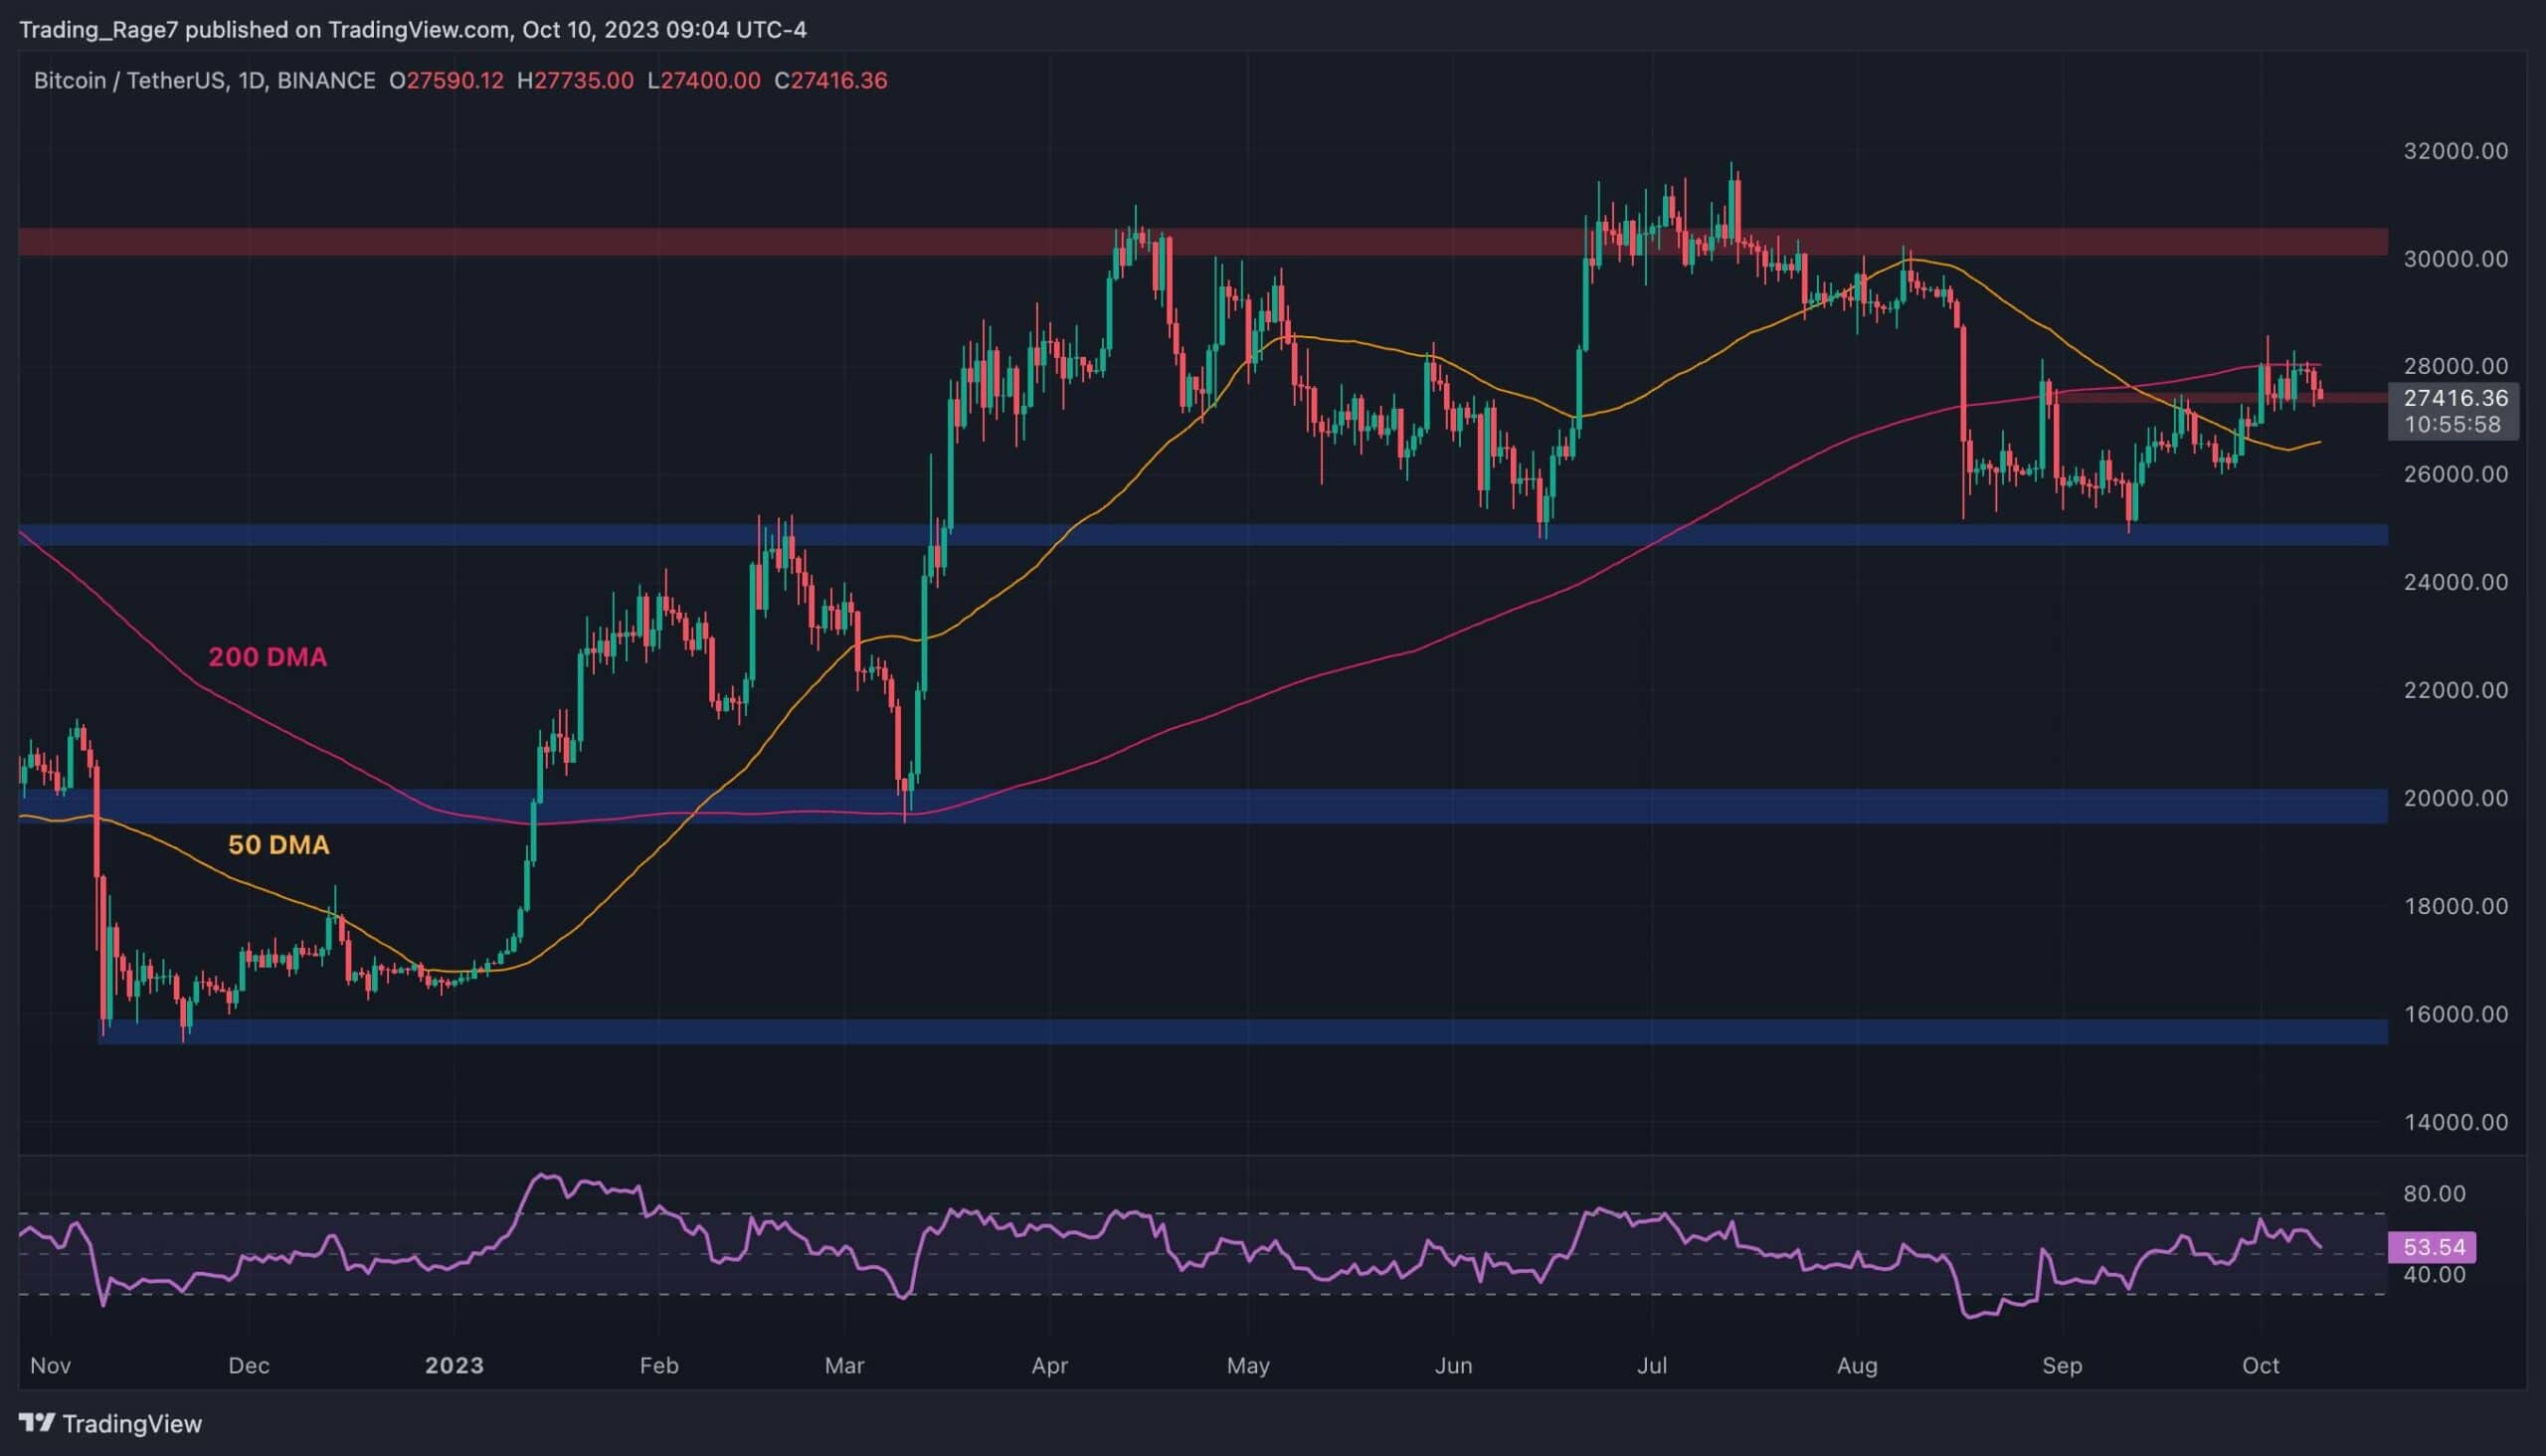Click the 2023 label on time axis
This screenshot has height=1456, width=2546.
454,1365
